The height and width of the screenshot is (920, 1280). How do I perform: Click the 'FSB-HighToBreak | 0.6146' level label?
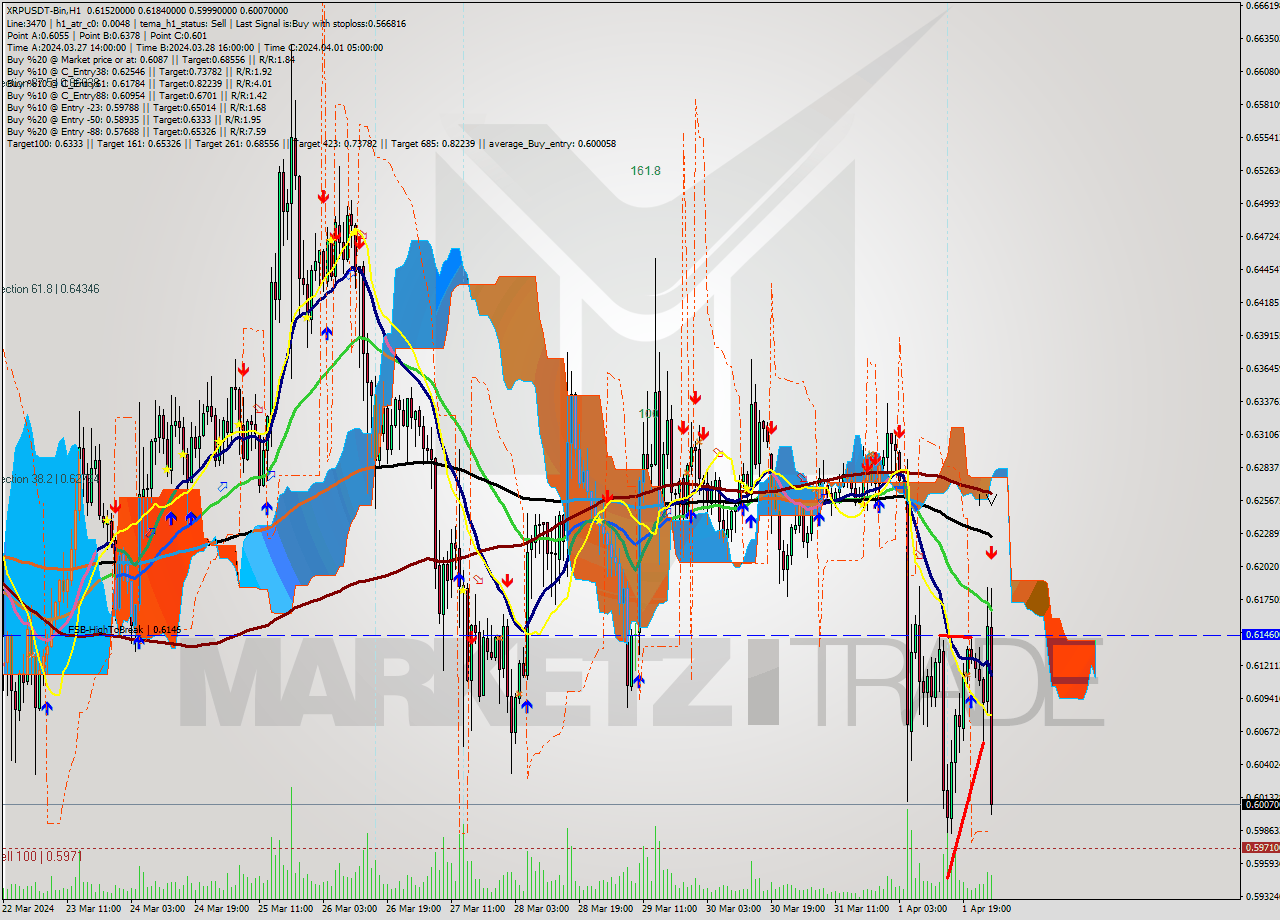(x=124, y=630)
